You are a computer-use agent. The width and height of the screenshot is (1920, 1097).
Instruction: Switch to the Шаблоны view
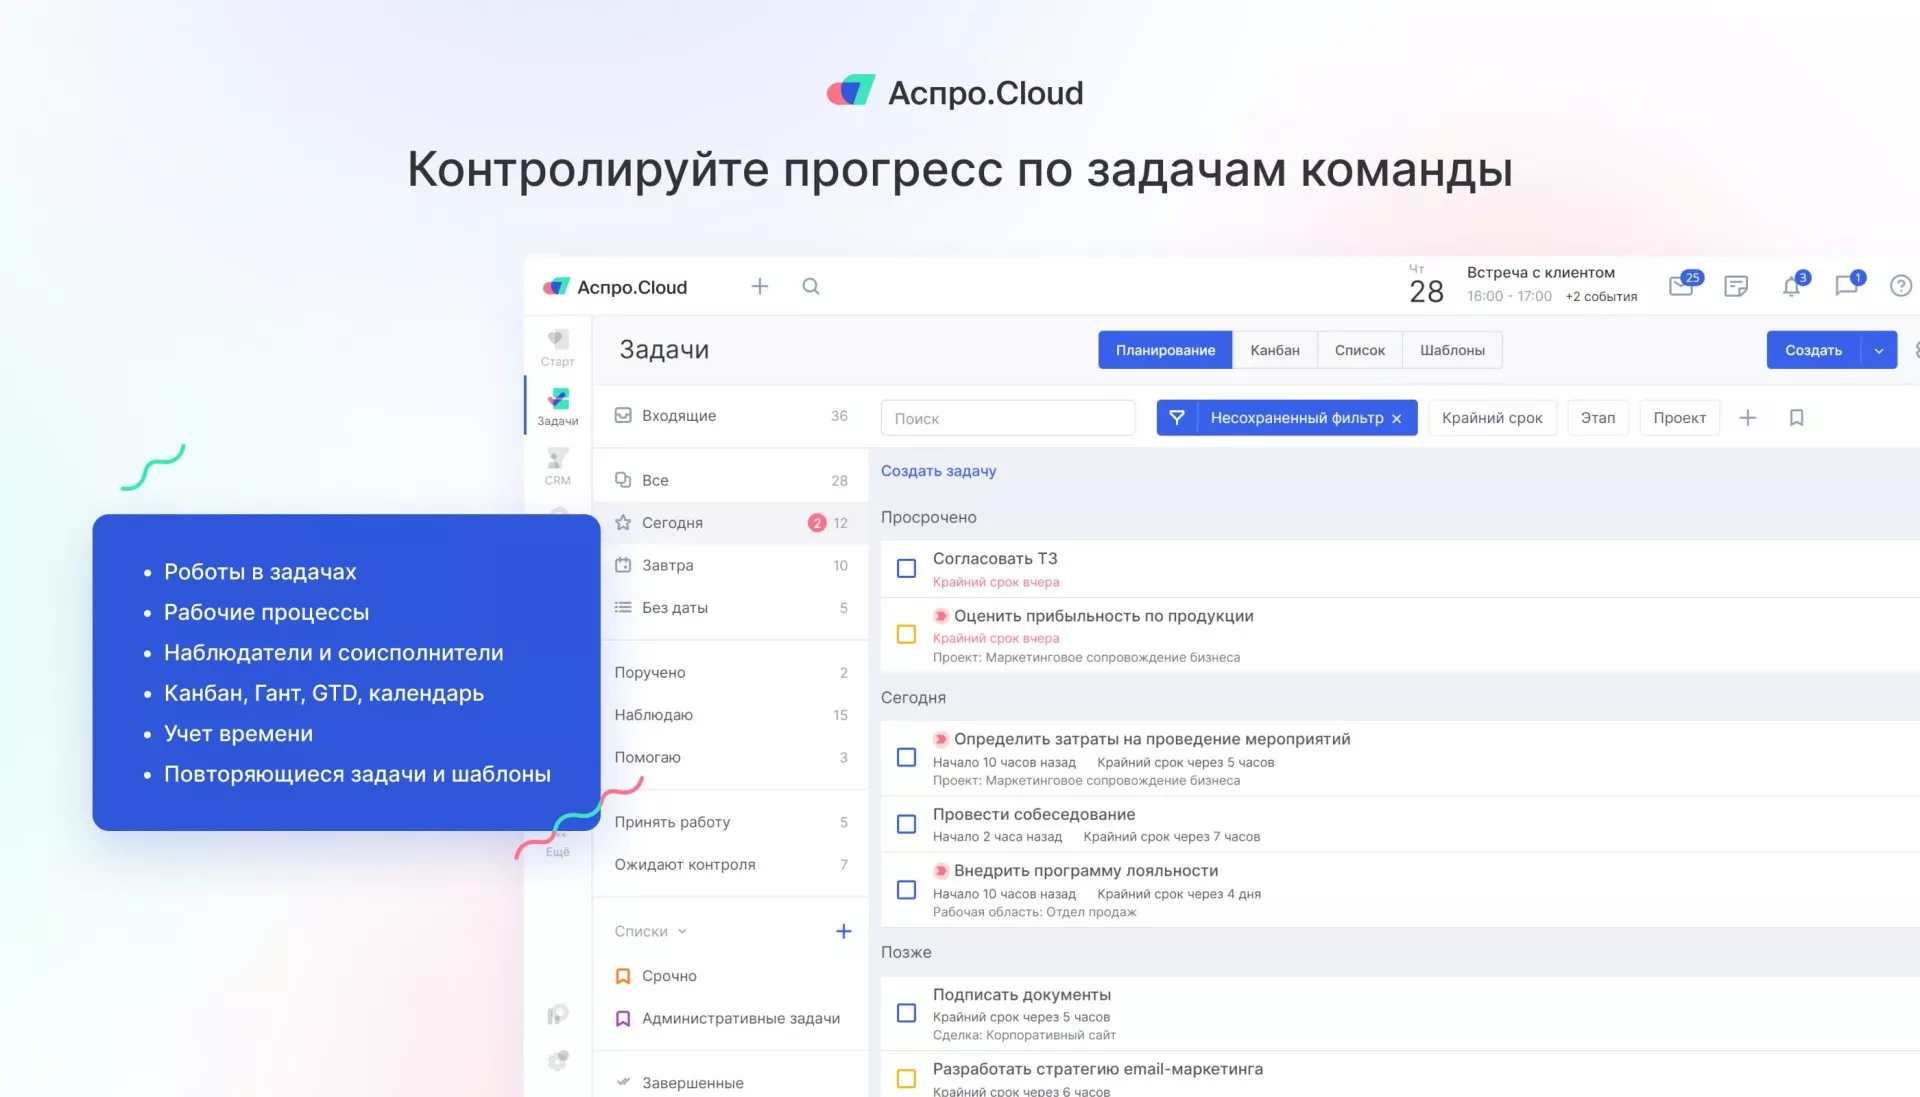(x=1452, y=349)
